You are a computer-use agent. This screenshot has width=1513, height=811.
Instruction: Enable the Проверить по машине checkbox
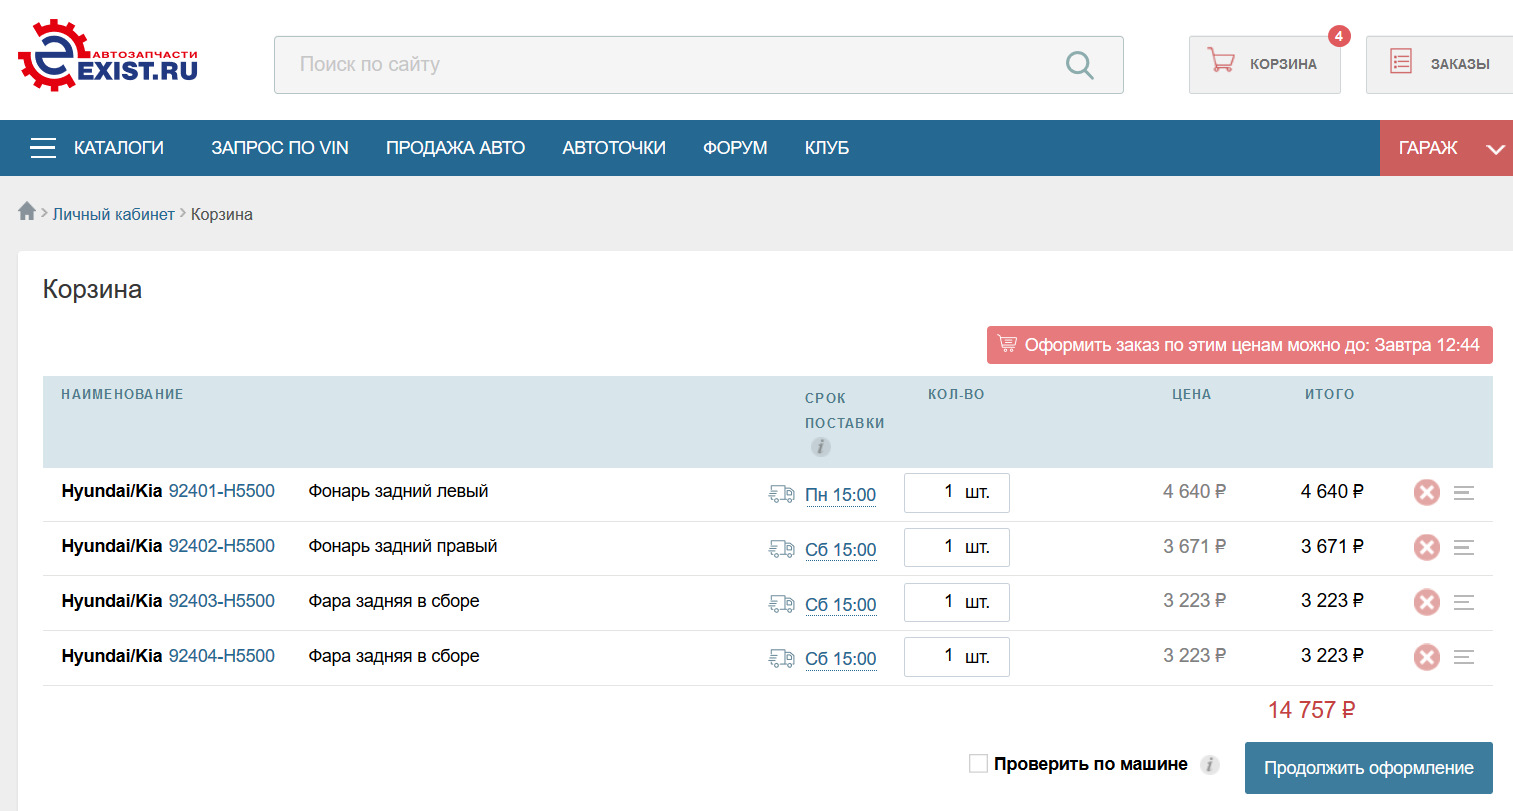point(978,764)
